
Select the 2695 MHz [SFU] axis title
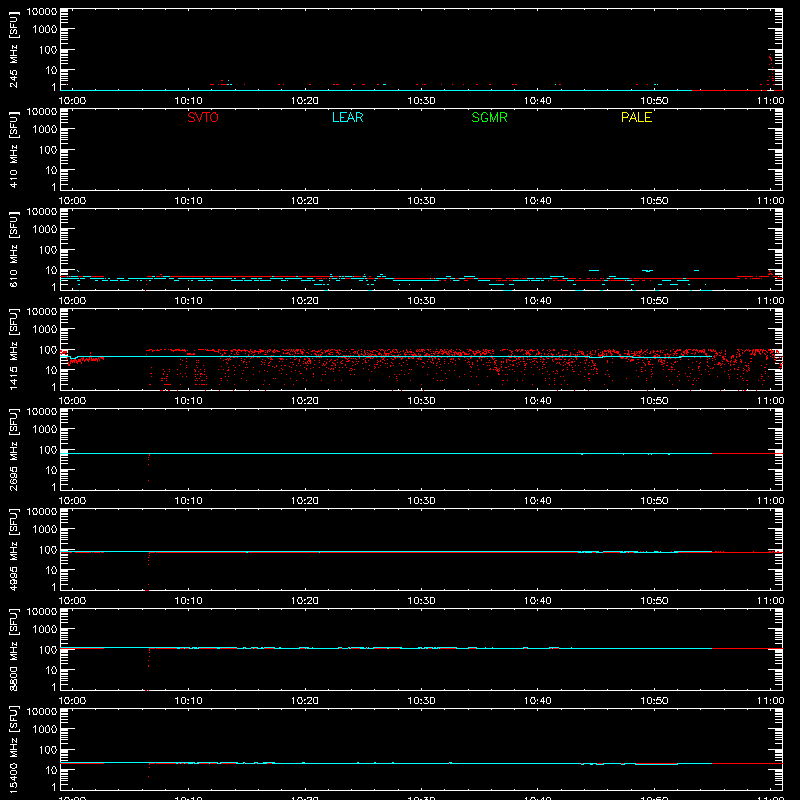tap(13, 449)
